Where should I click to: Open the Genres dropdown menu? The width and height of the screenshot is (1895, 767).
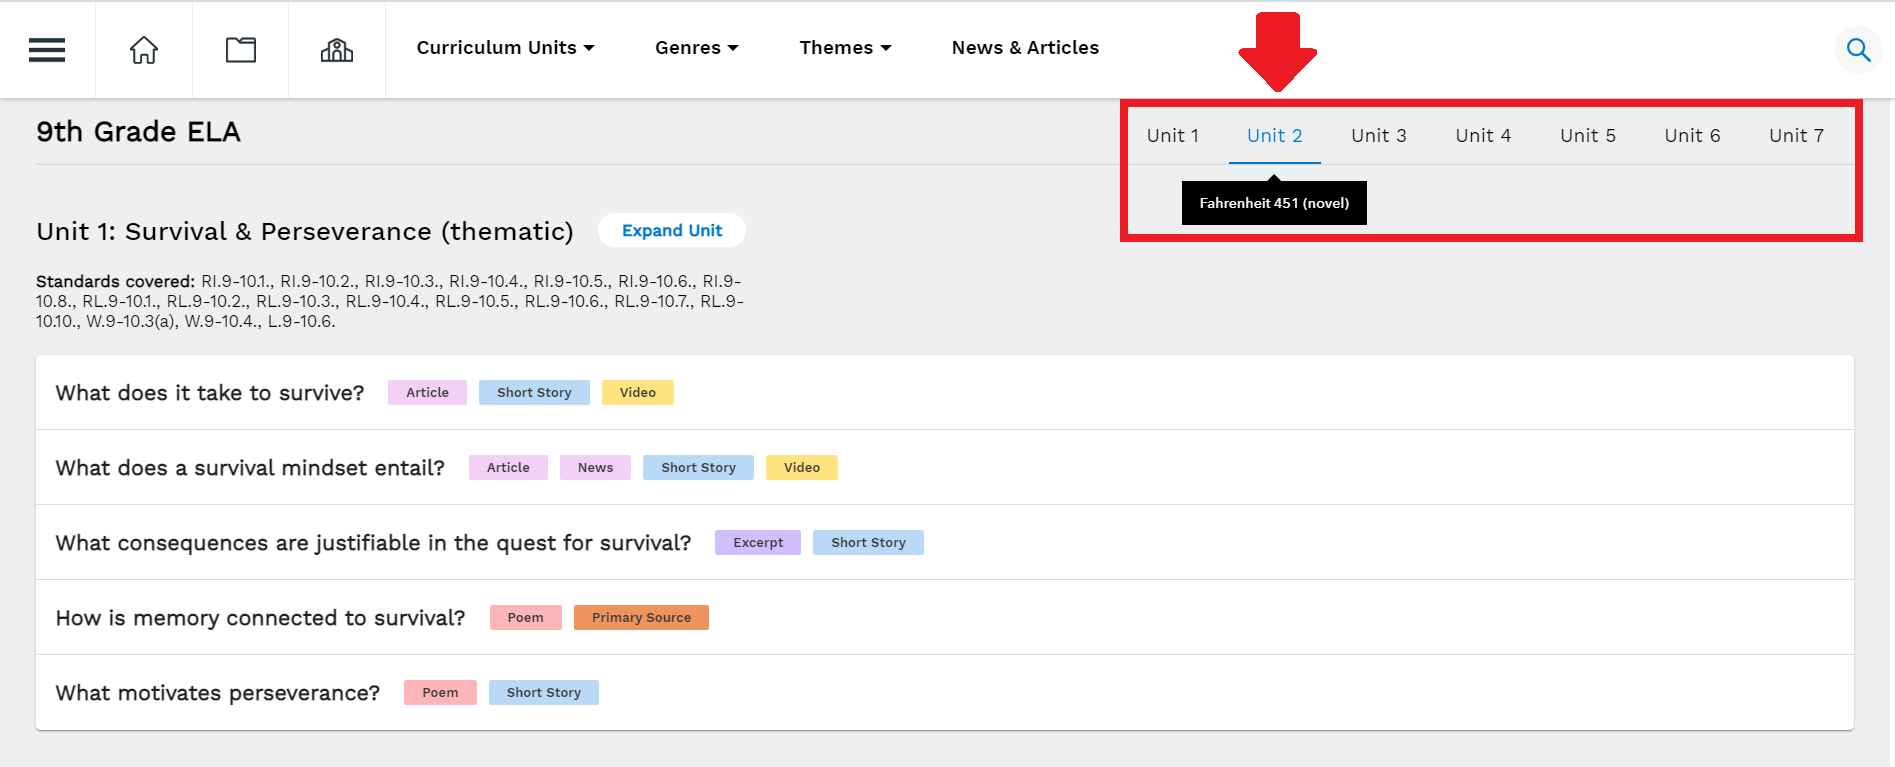point(696,48)
